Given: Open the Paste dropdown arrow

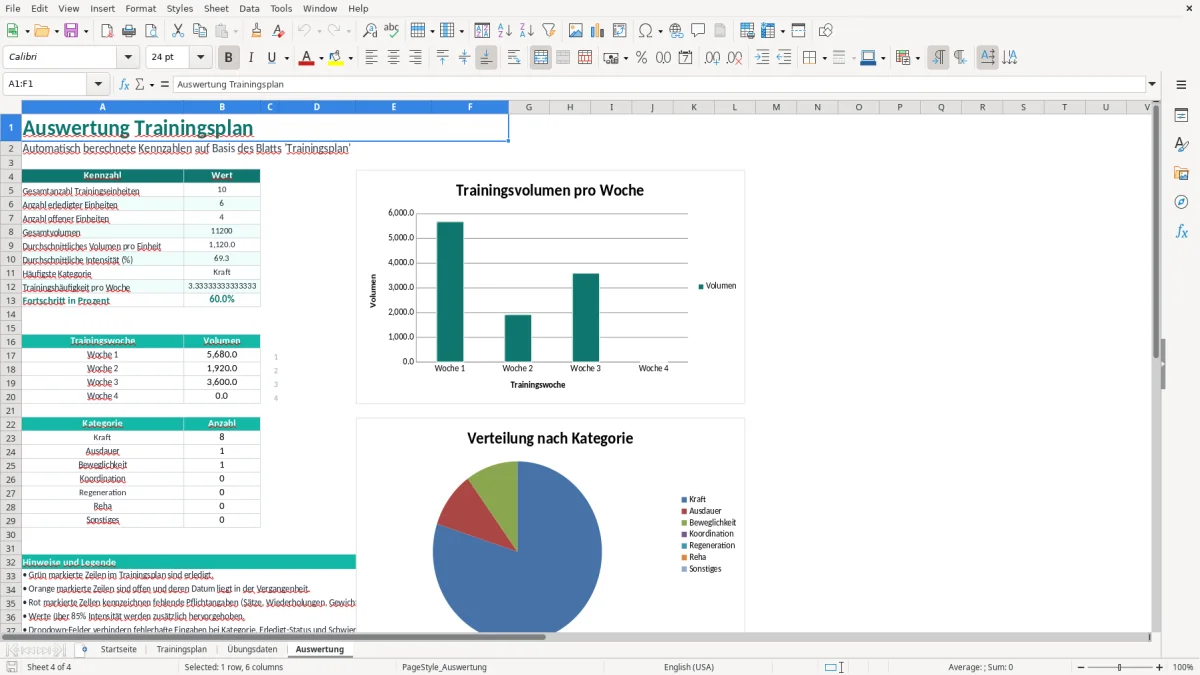Looking at the screenshot, I should point(235,31).
